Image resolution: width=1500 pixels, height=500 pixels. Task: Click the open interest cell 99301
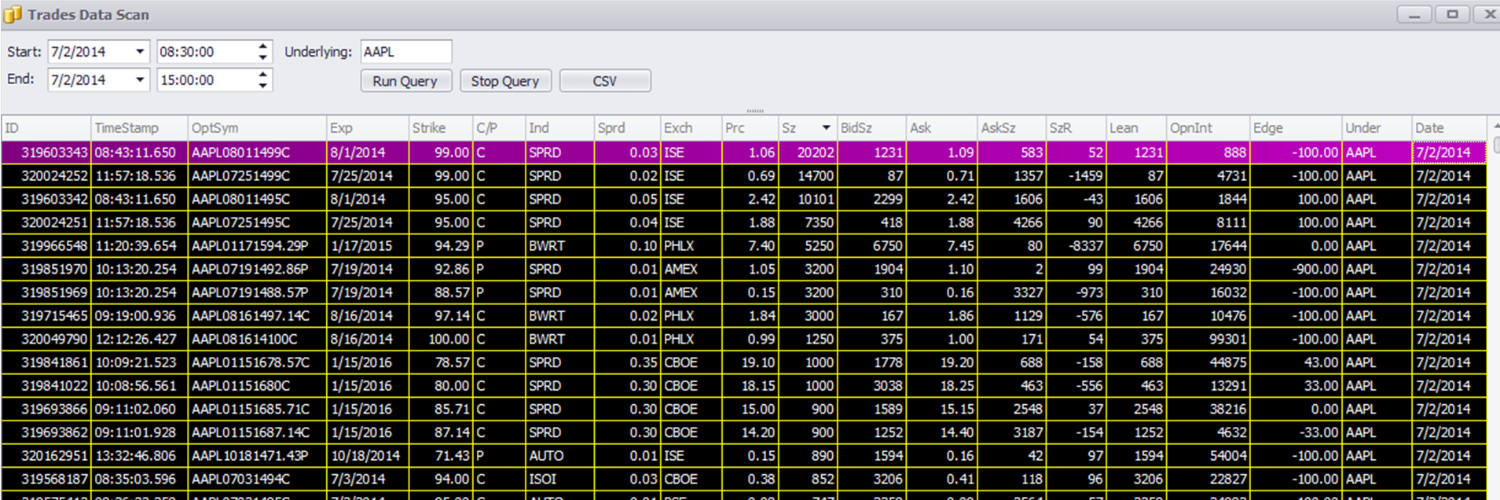click(1208, 338)
